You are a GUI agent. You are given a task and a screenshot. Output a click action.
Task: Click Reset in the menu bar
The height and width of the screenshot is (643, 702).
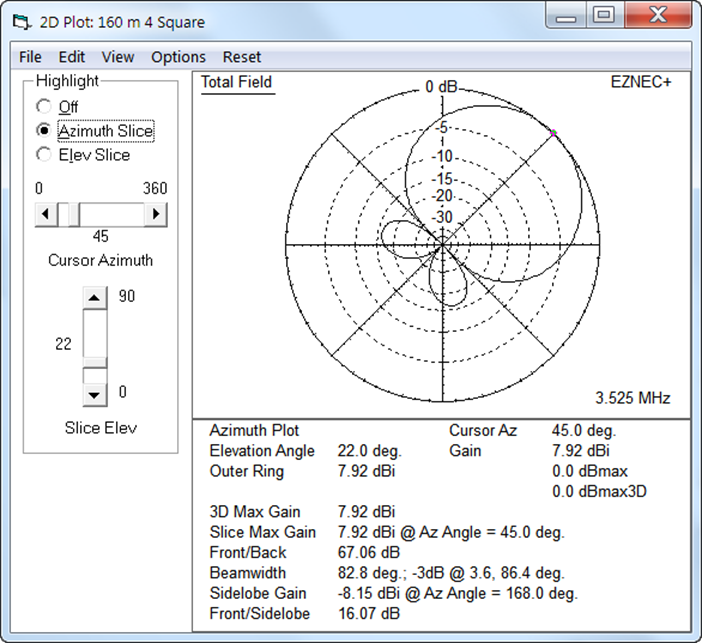tap(242, 57)
